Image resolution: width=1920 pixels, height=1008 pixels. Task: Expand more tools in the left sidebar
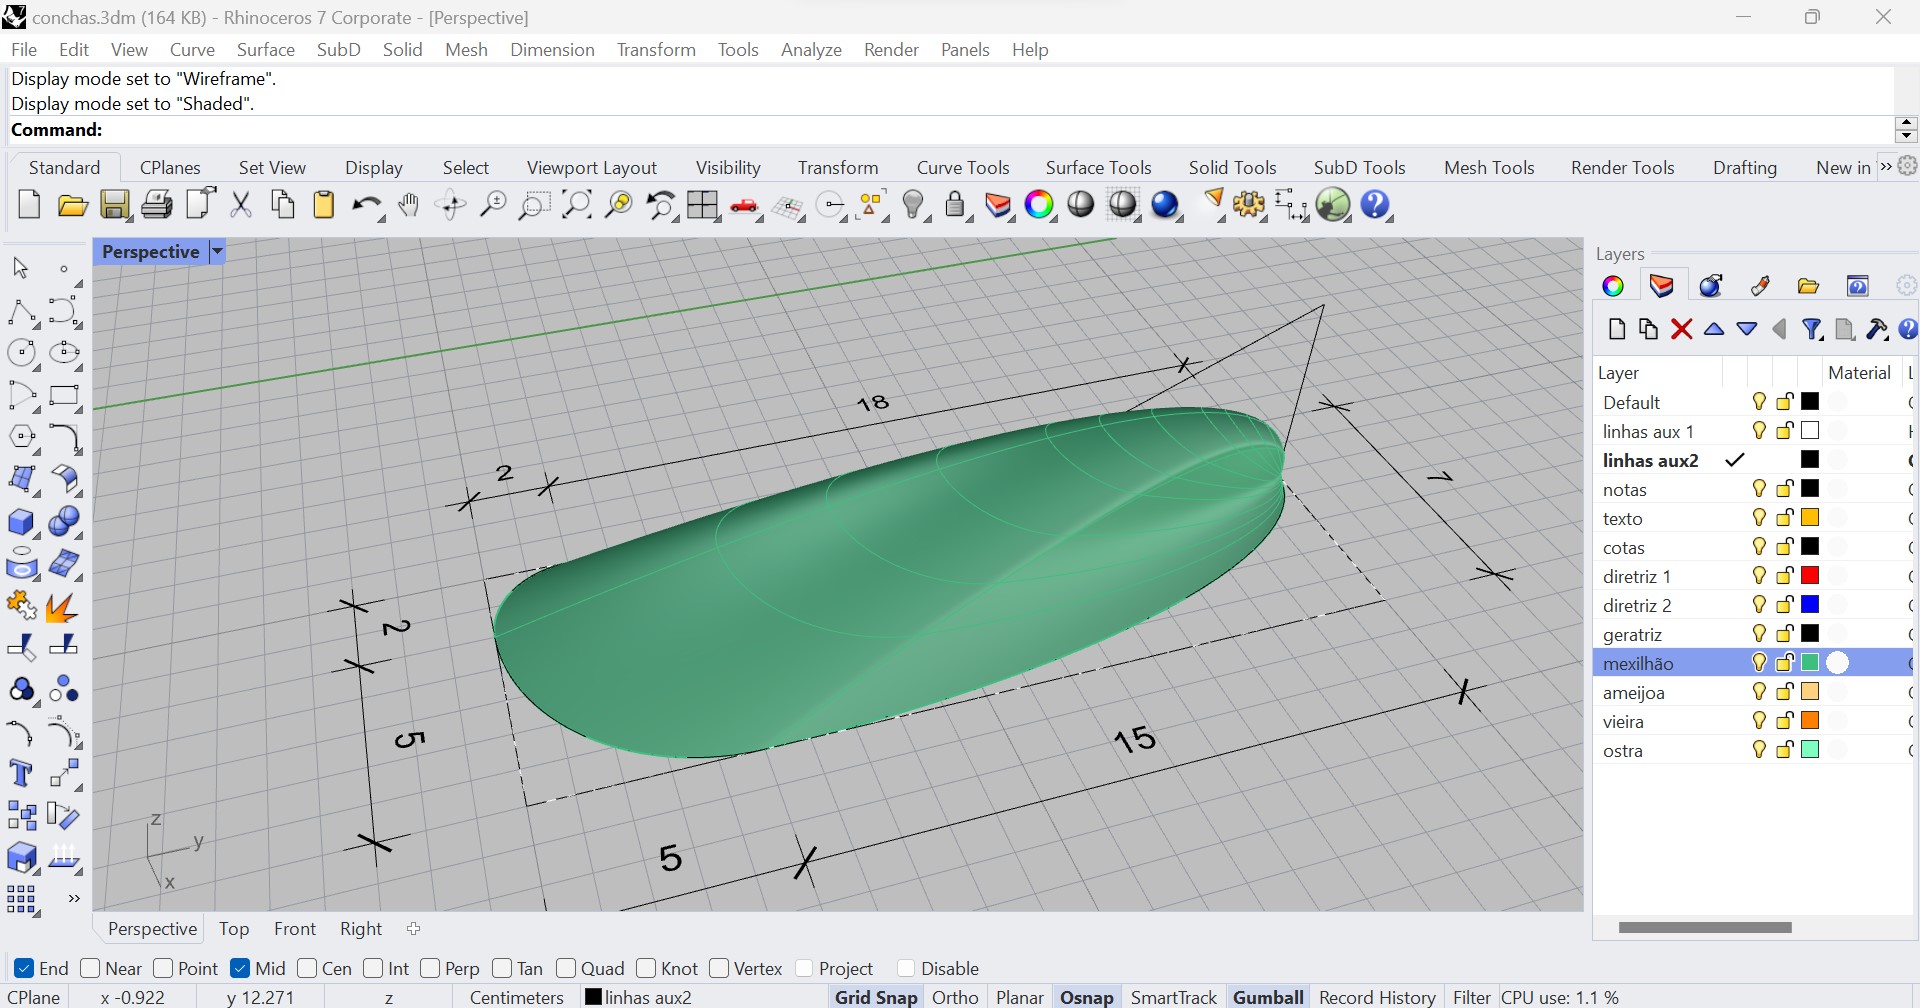tap(73, 899)
